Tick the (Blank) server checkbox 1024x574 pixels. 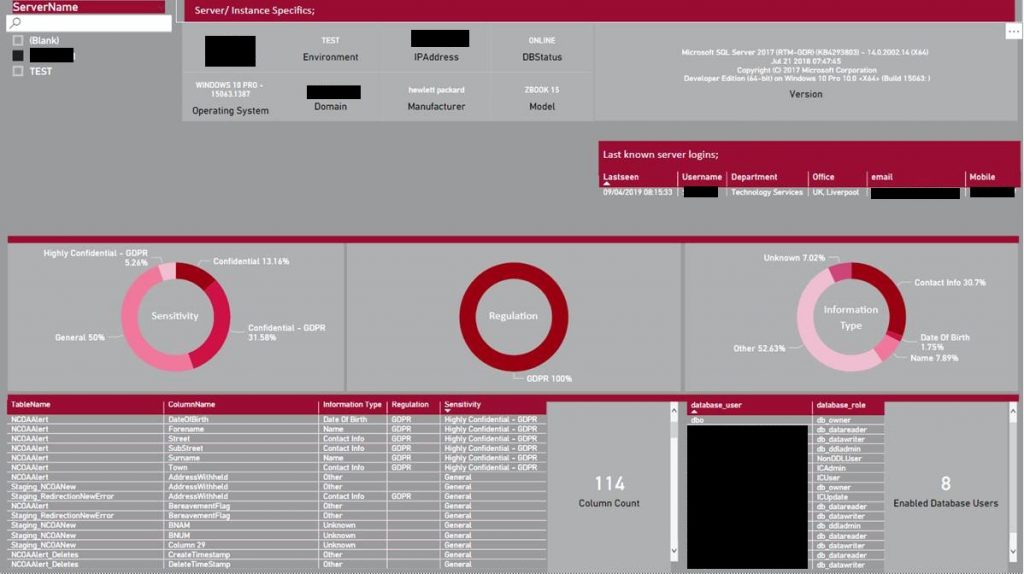[18, 40]
